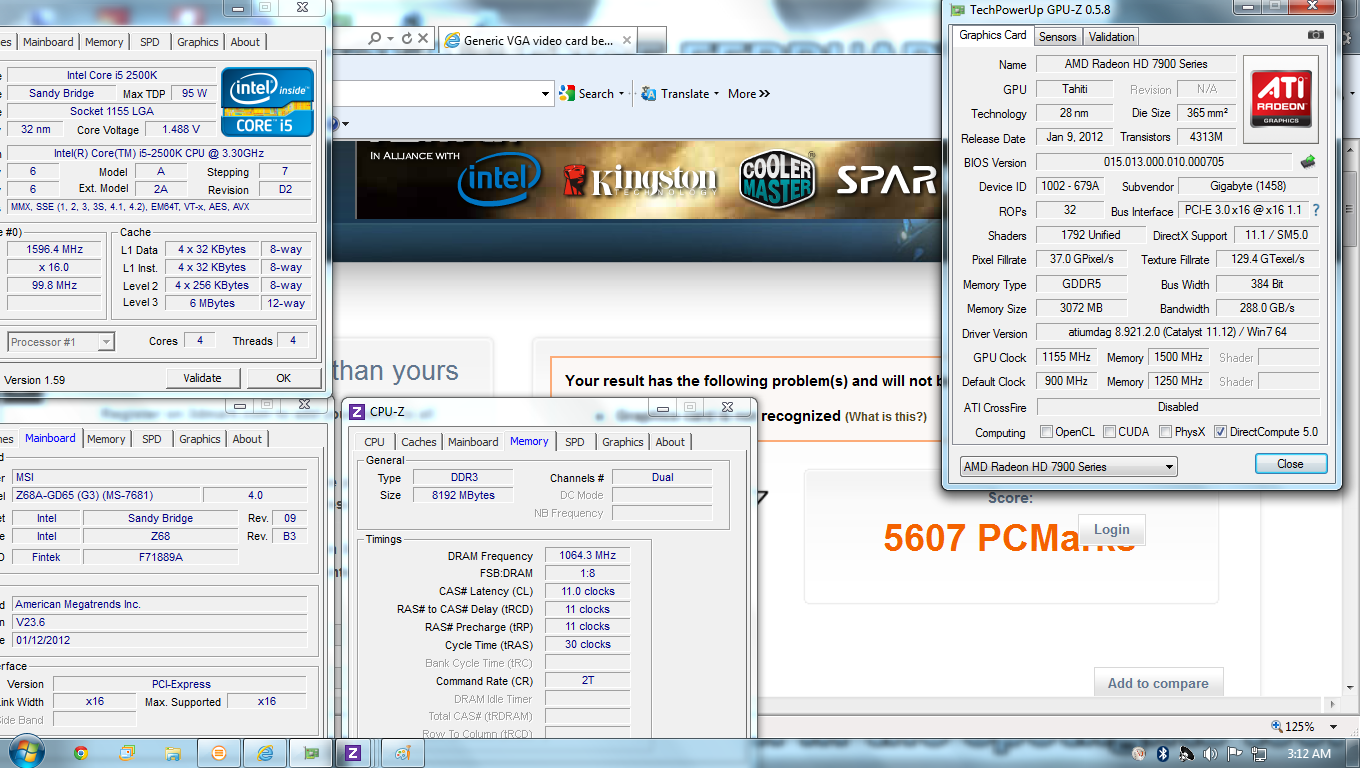
Task: Switch to GPU-Z Sensors tab
Action: coord(1057,37)
